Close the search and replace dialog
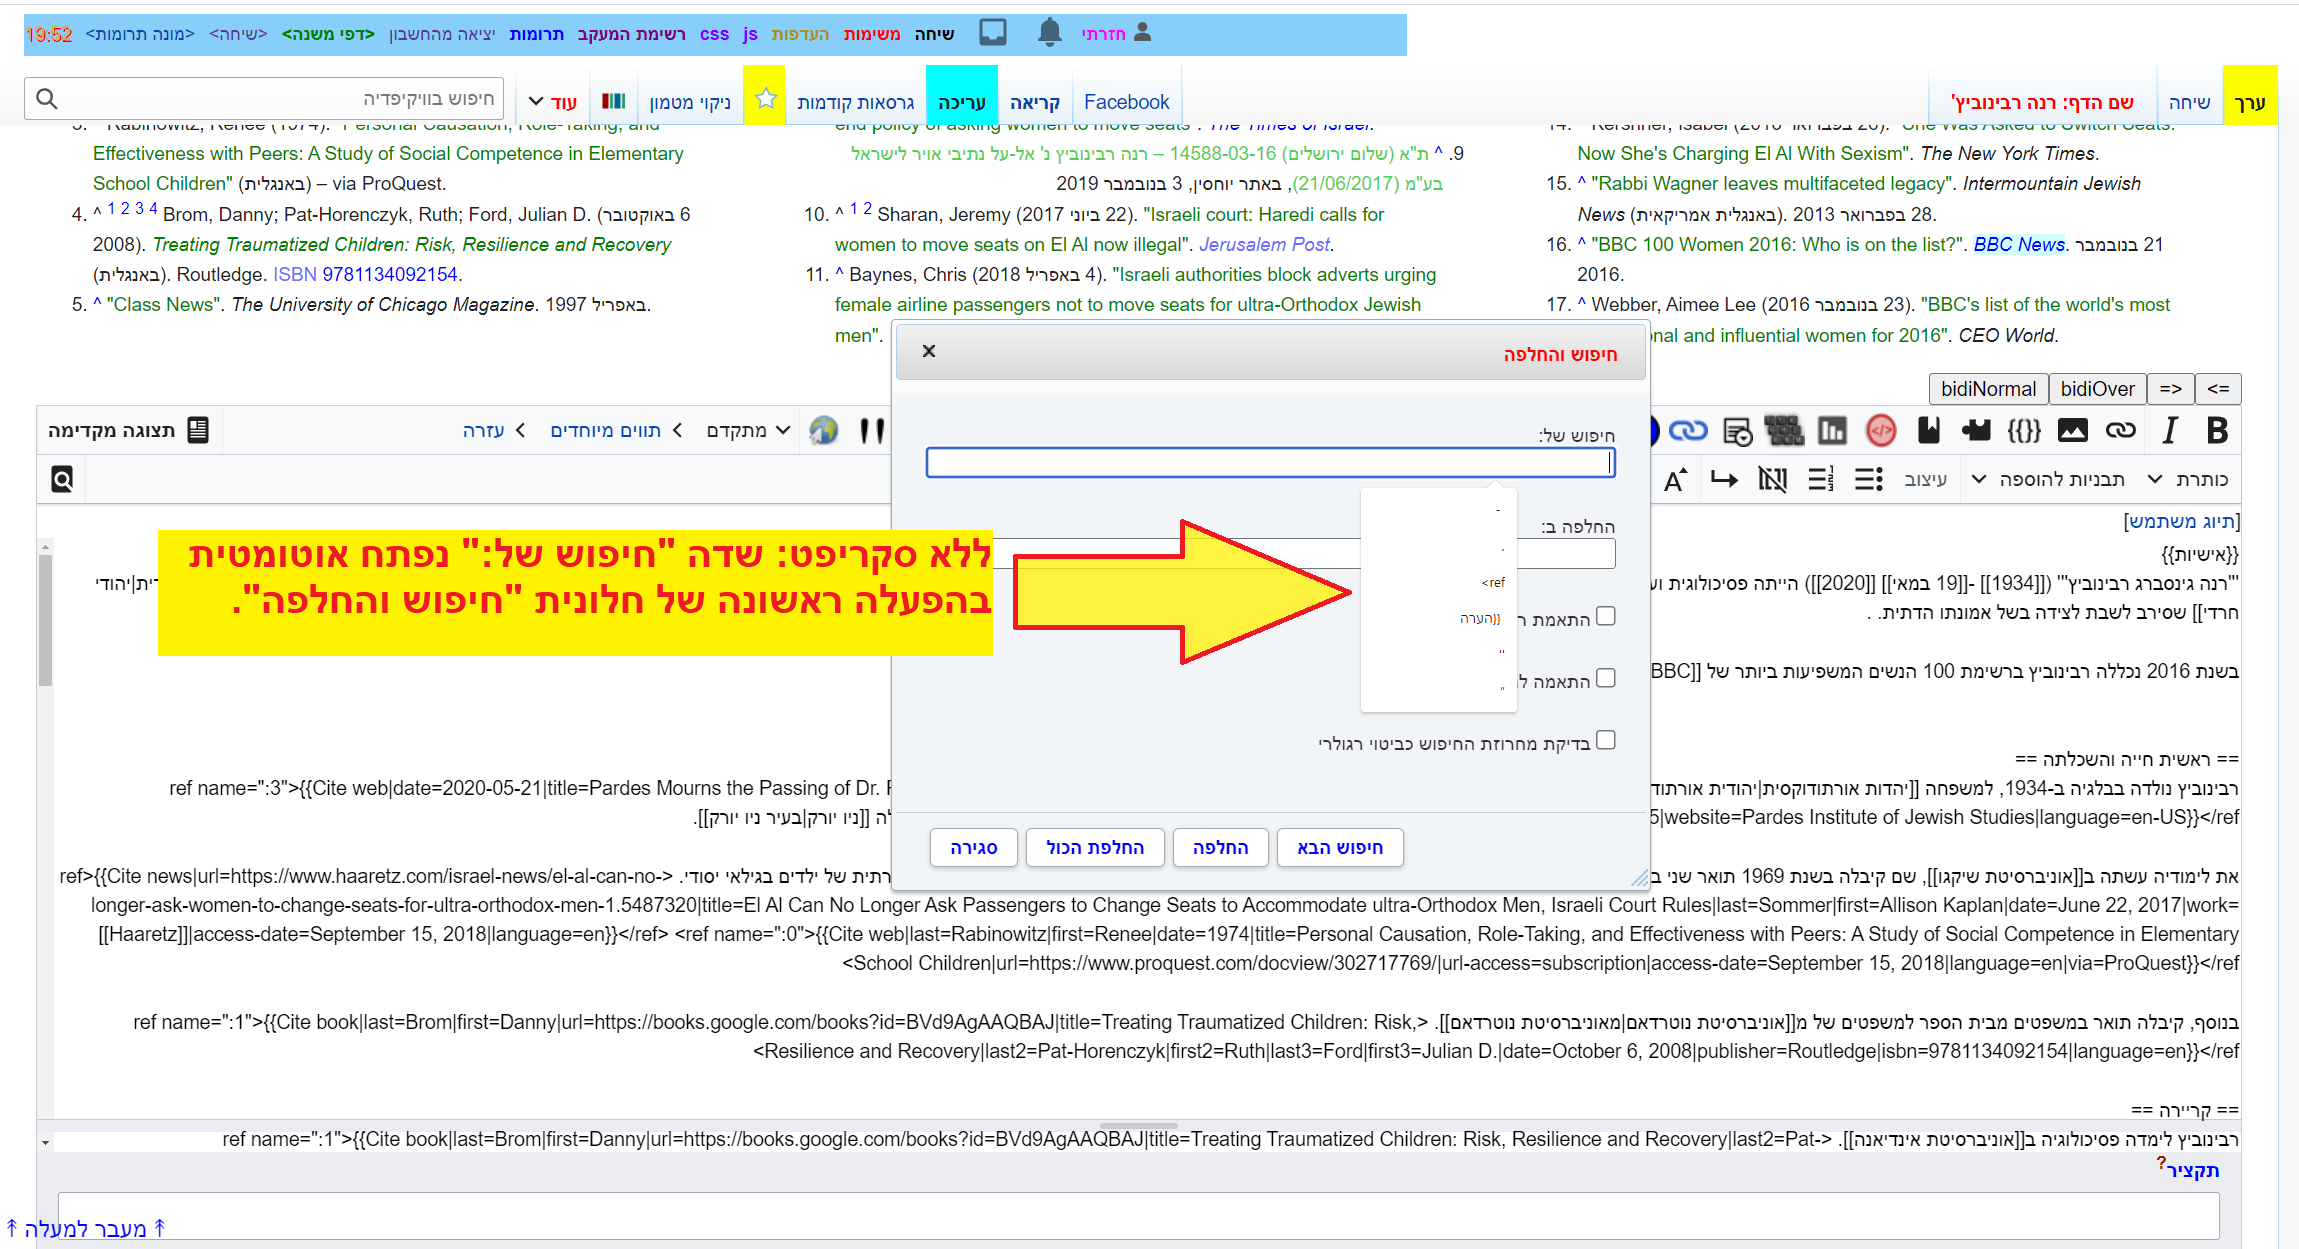The image size is (2299, 1249). click(x=929, y=351)
